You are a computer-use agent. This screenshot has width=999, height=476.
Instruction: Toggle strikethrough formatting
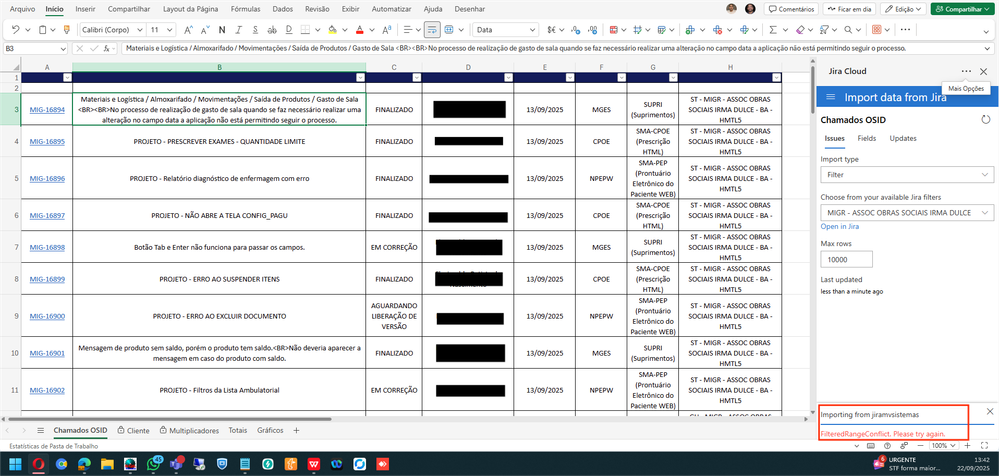pos(272,29)
